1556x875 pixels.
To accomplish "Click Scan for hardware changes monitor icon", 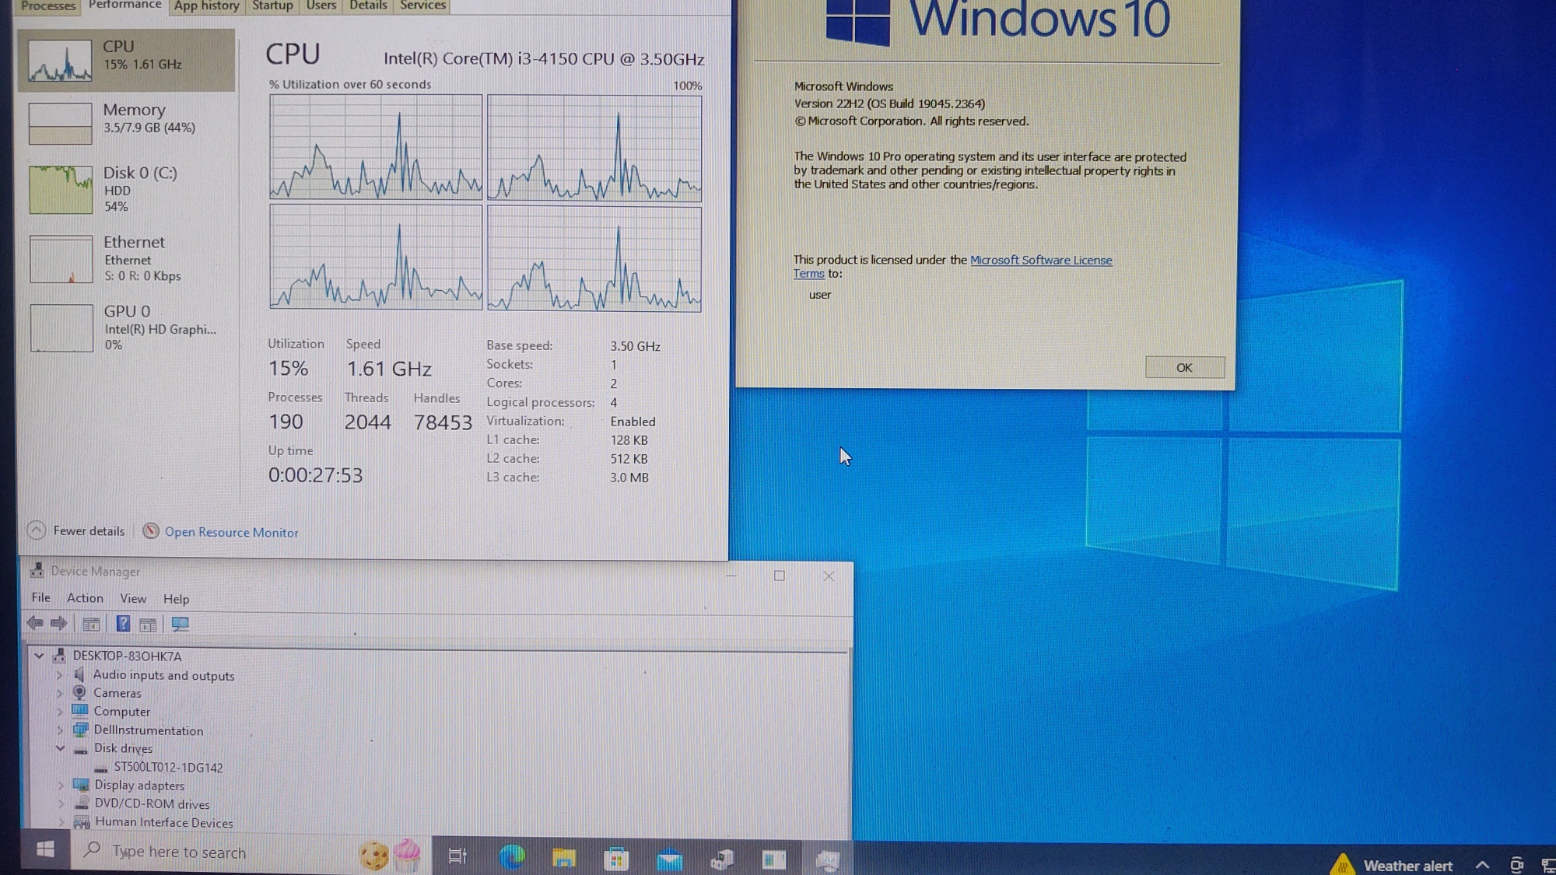I will (180, 624).
